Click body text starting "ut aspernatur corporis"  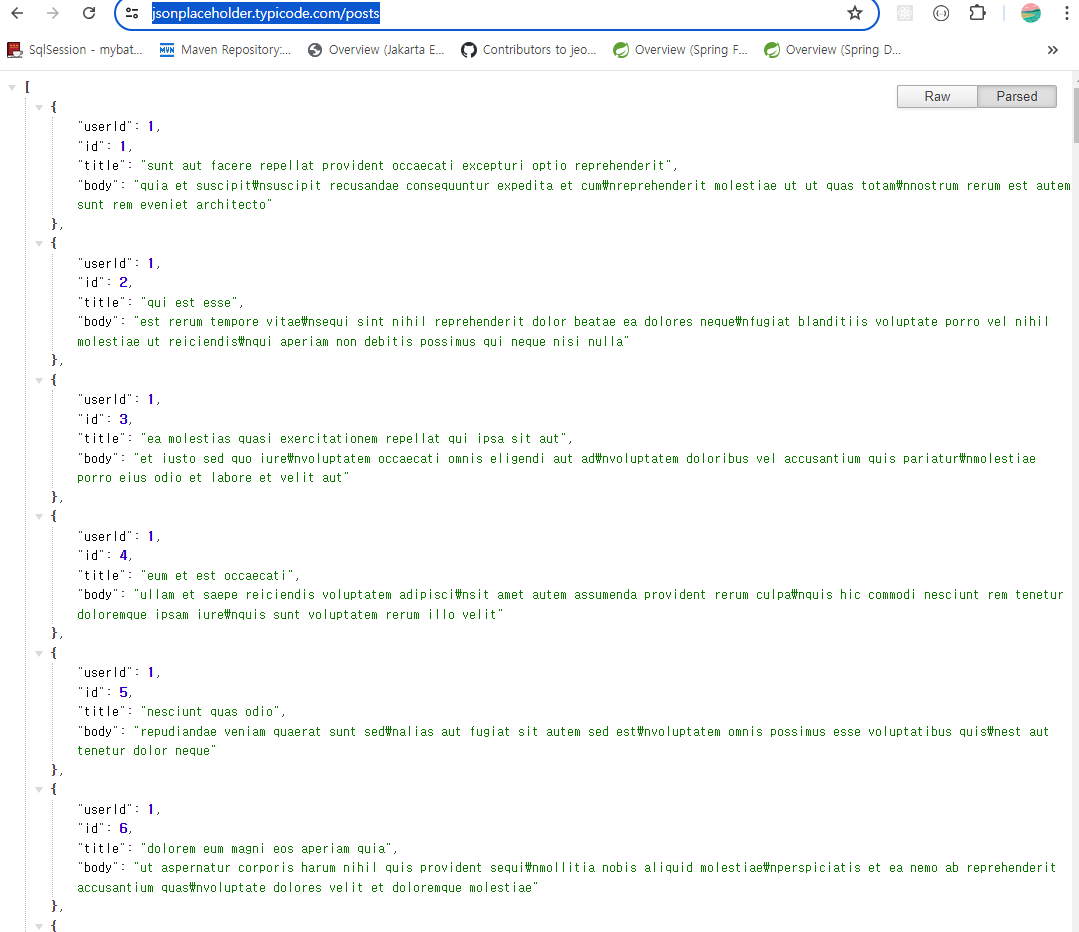[x=566, y=878]
